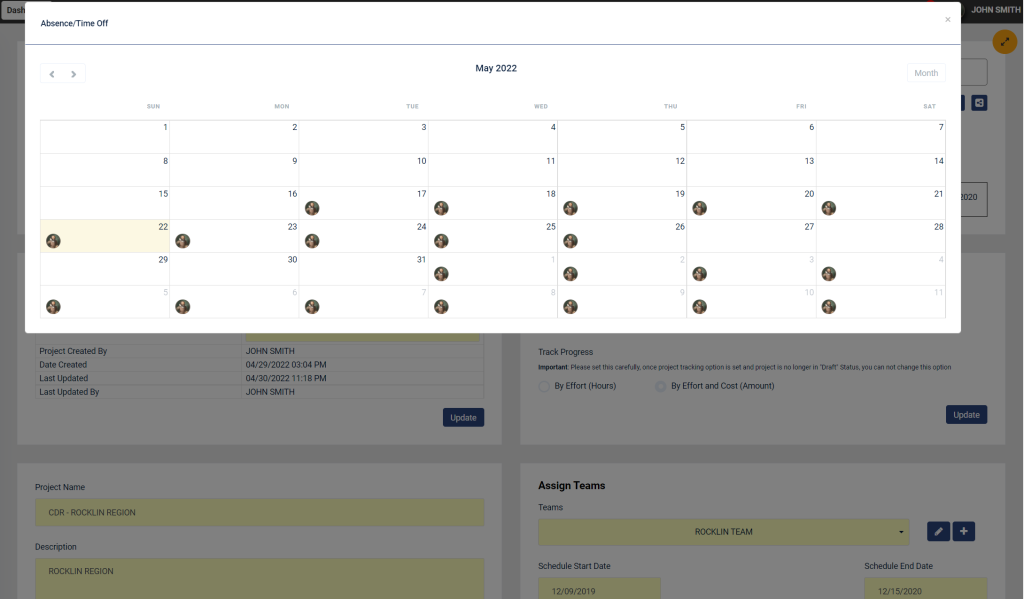Select By Effort (Hours) radio option
Image resolution: width=1024 pixels, height=599 pixels.
[x=544, y=386]
